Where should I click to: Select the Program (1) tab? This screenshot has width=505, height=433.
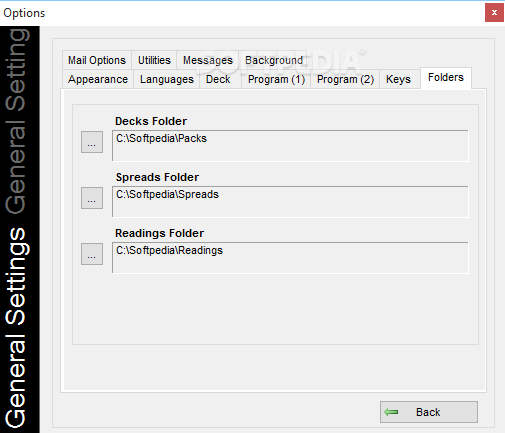tap(276, 79)
